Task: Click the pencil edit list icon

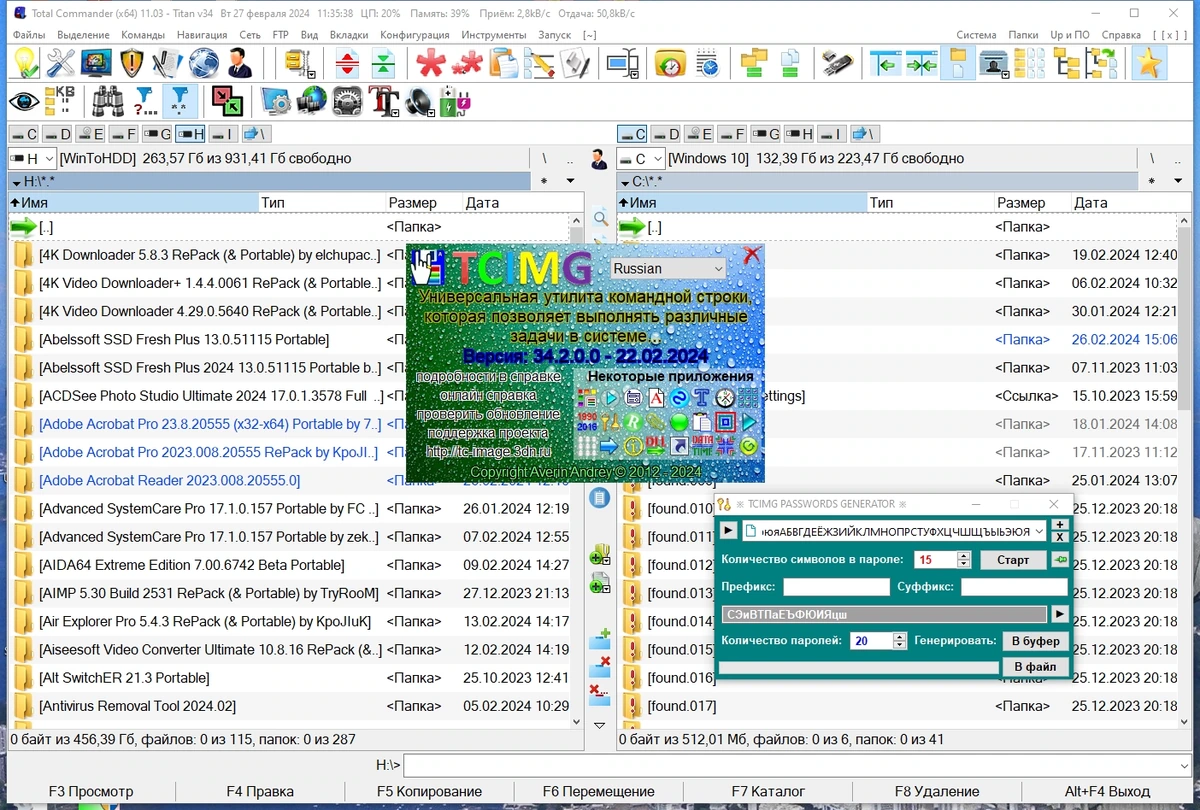Action: (x=540, y=64)
